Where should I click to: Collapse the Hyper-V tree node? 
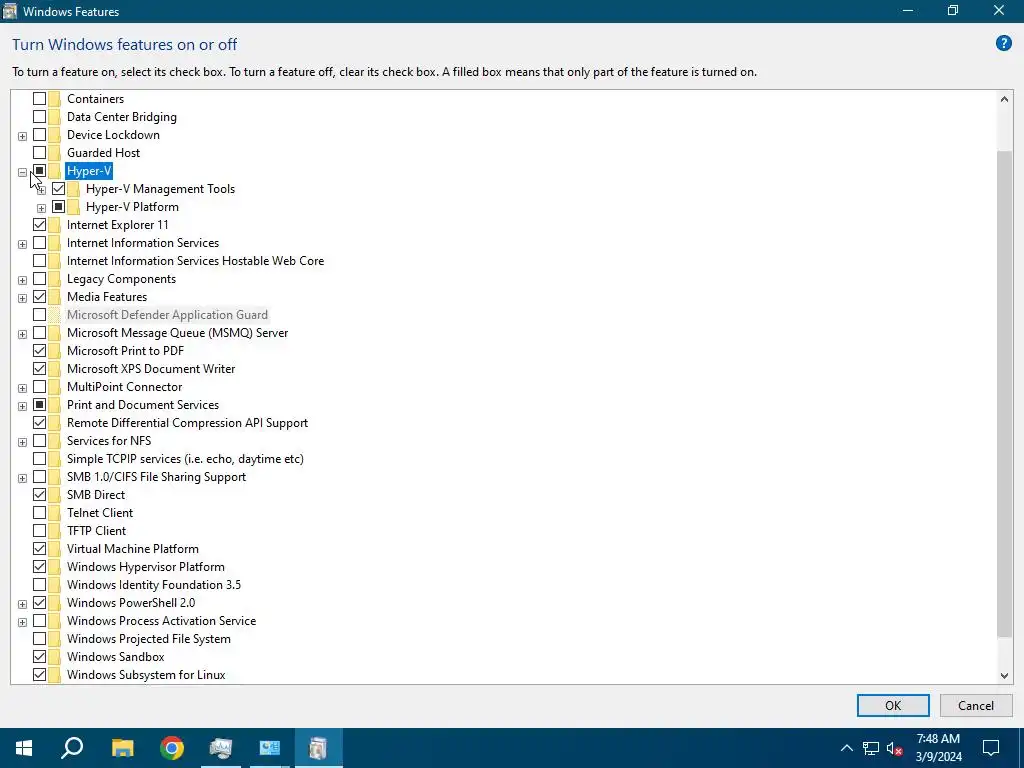pos(22,172)
